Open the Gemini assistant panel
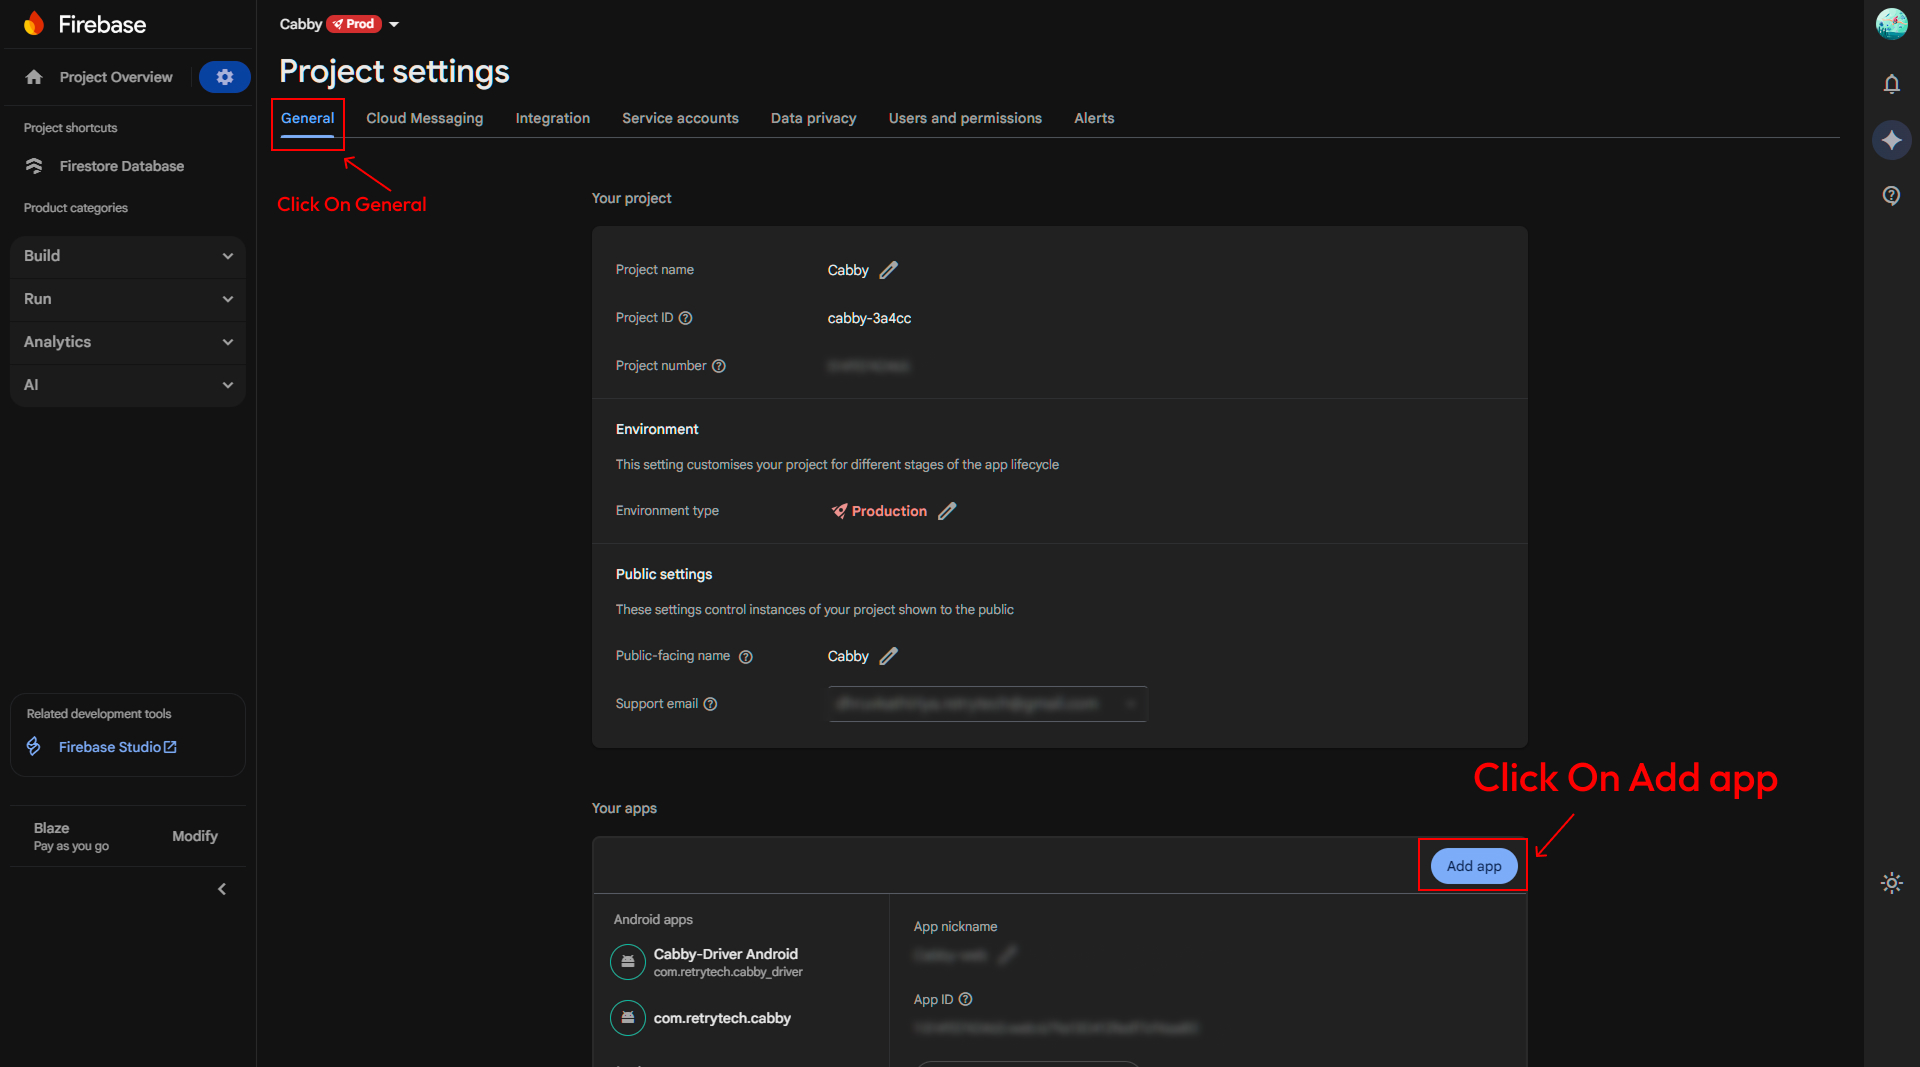This screenshot has width=1920, height=1067. 1892,140
